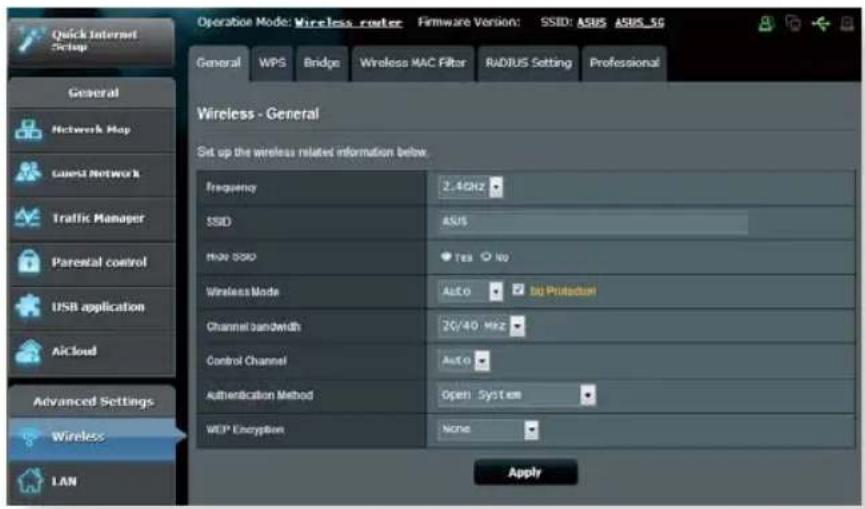Image resolution: width=865 pixels, height=509 pixels.
Task: Switch to the RADIUS Setting tab
Action: (x=528, y=63)
